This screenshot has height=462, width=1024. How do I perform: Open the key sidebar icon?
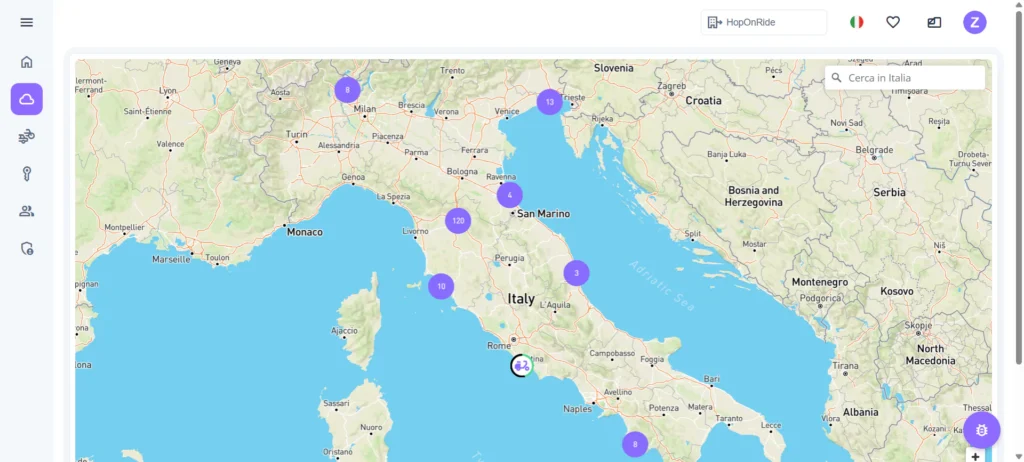(26, 174)
